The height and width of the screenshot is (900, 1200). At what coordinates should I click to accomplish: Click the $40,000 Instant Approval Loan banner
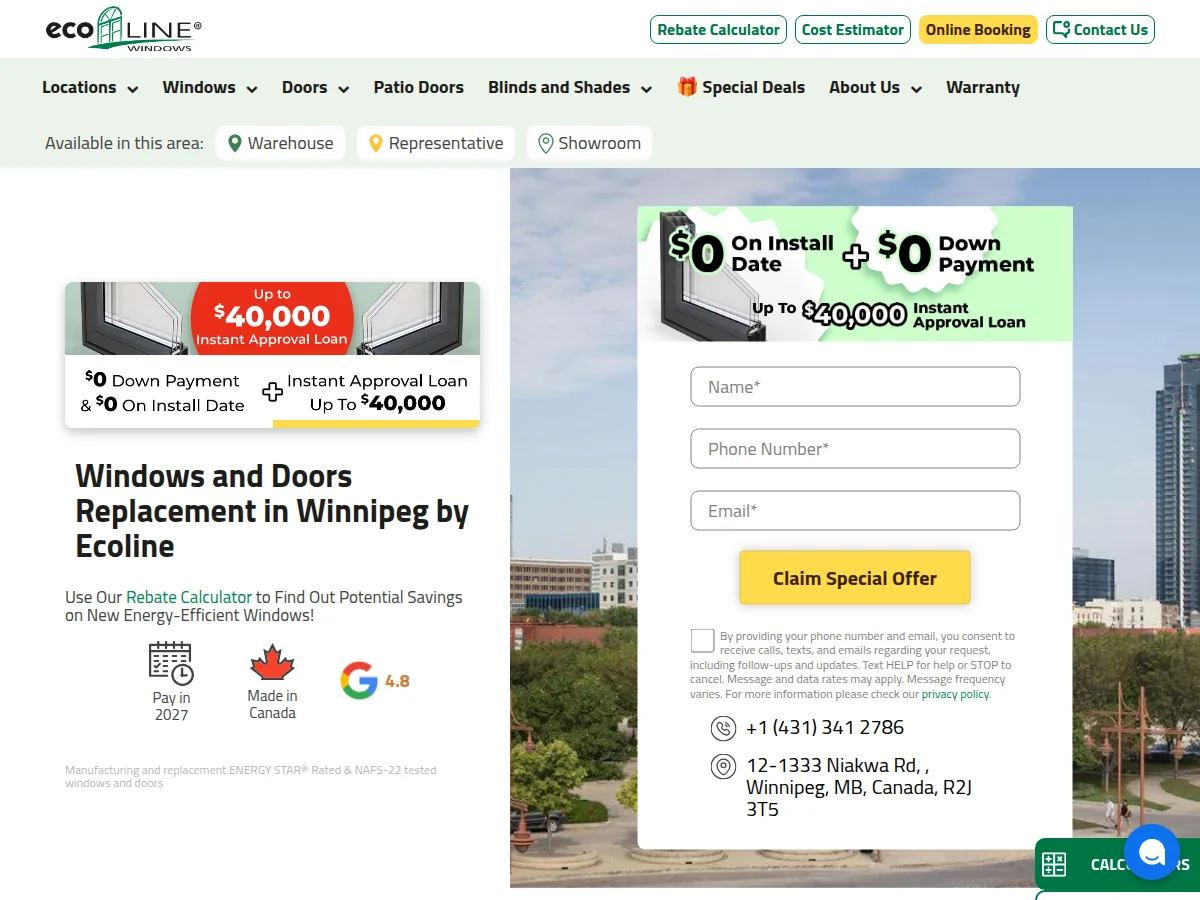click(272, 355)
